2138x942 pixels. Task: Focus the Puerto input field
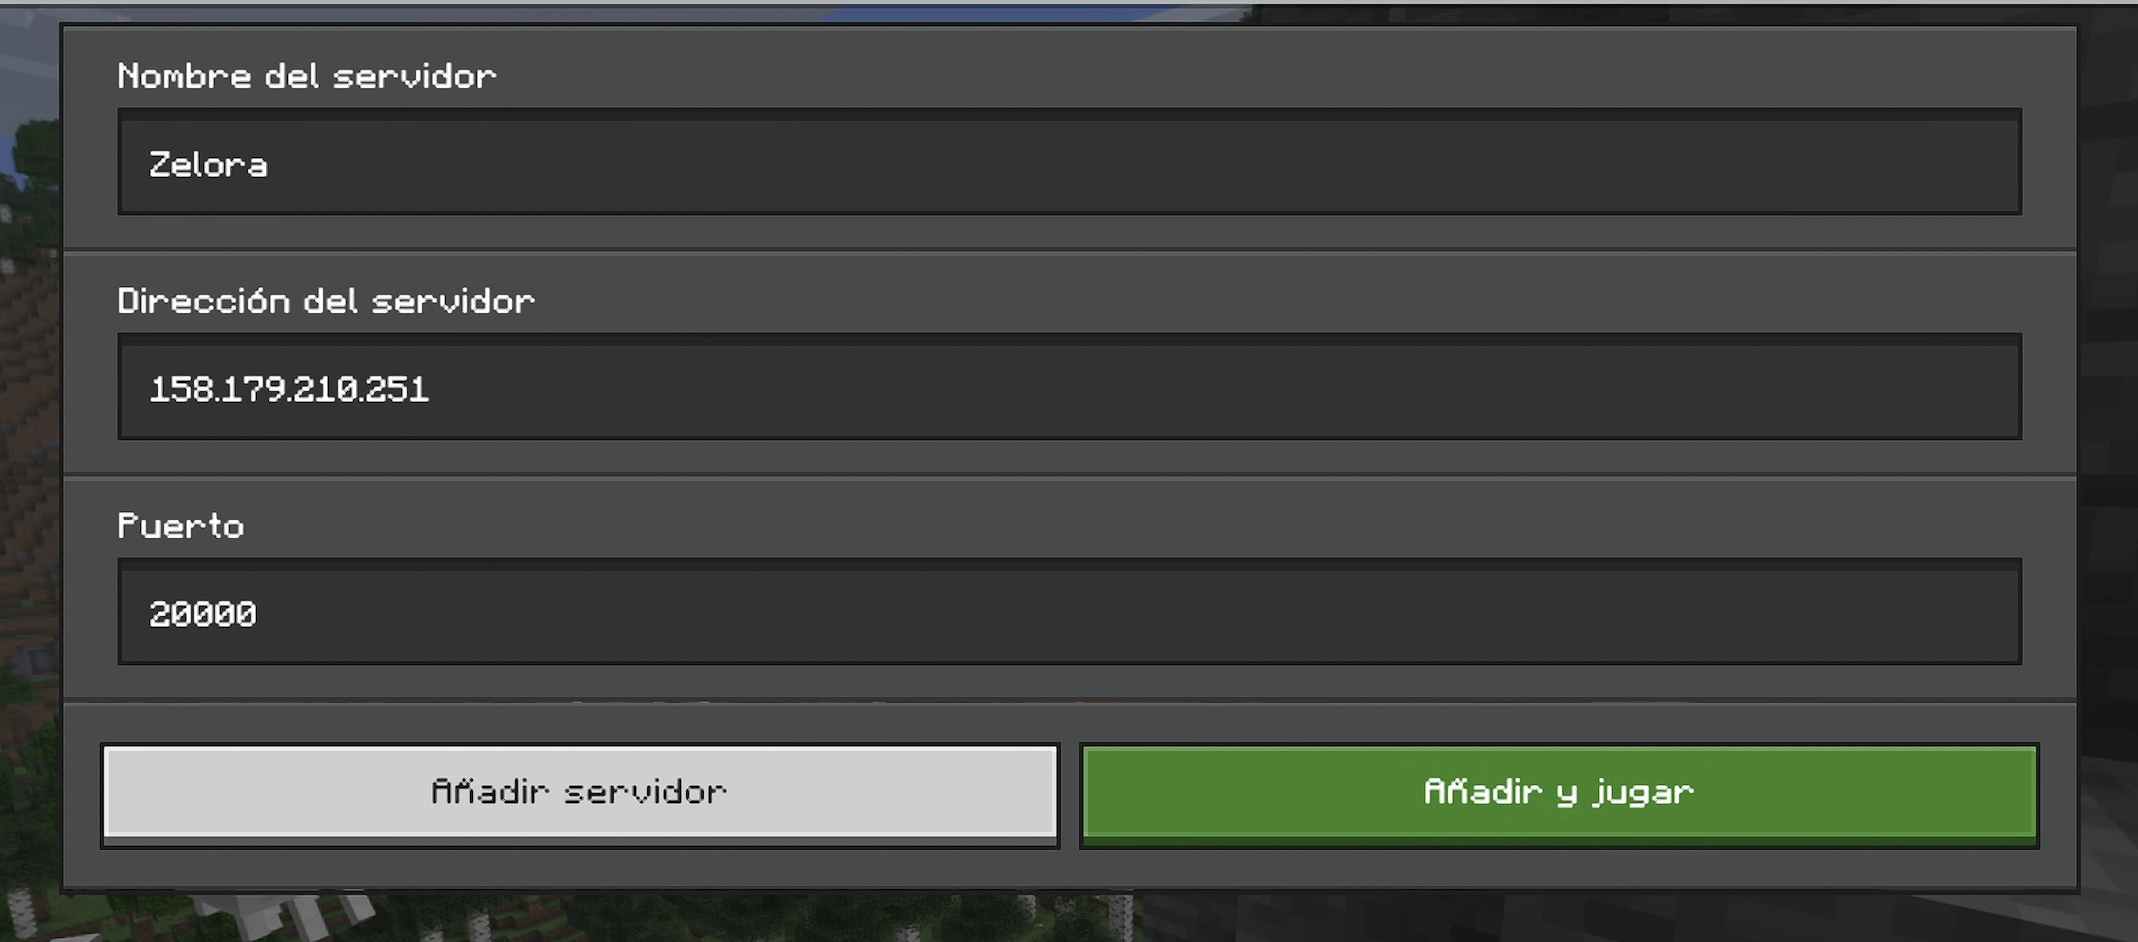click(1069, 612)
